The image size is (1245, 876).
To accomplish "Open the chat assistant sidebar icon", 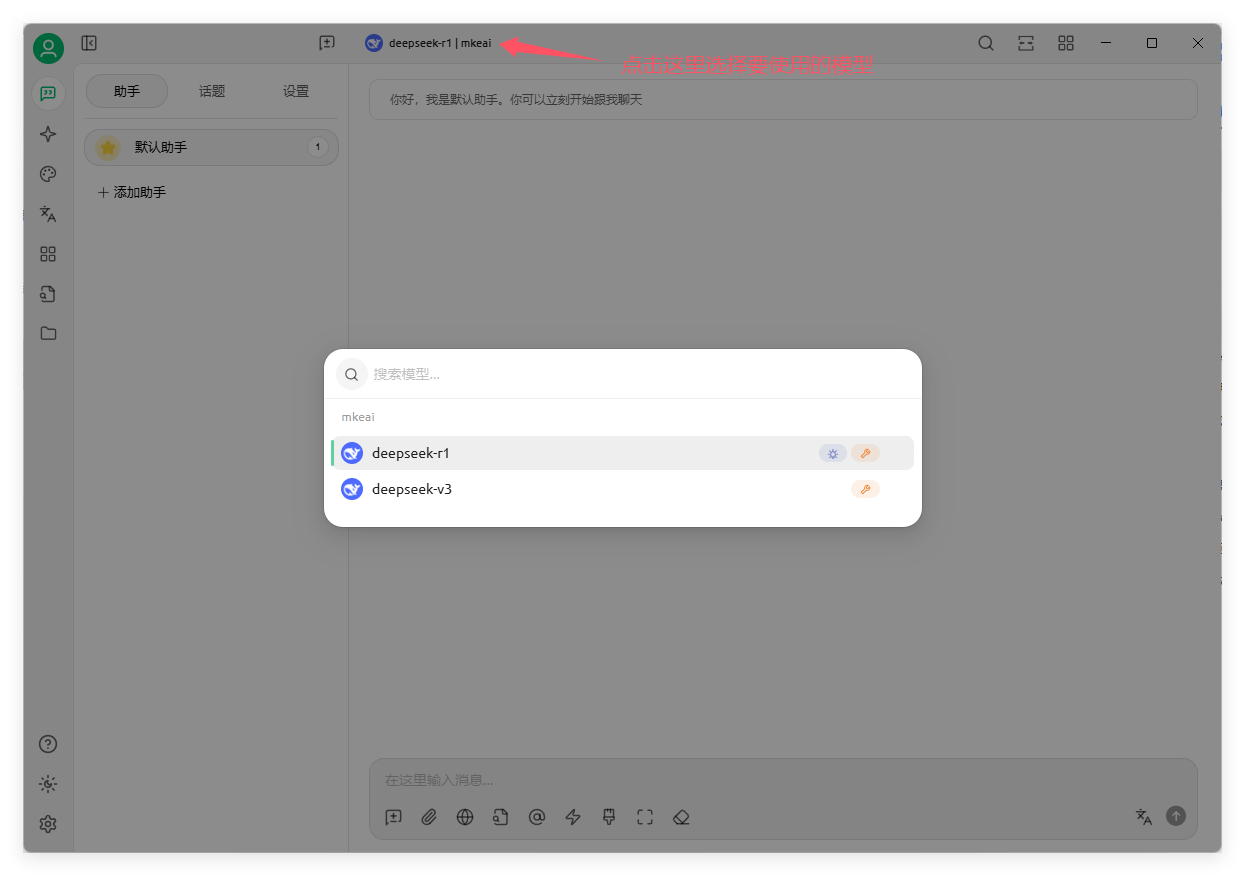I will tap(48, 94).
